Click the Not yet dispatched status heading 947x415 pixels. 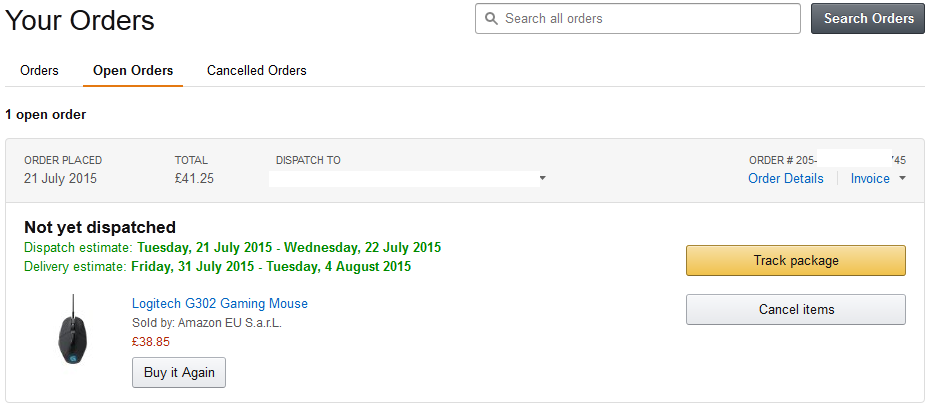tap(100, 227)
